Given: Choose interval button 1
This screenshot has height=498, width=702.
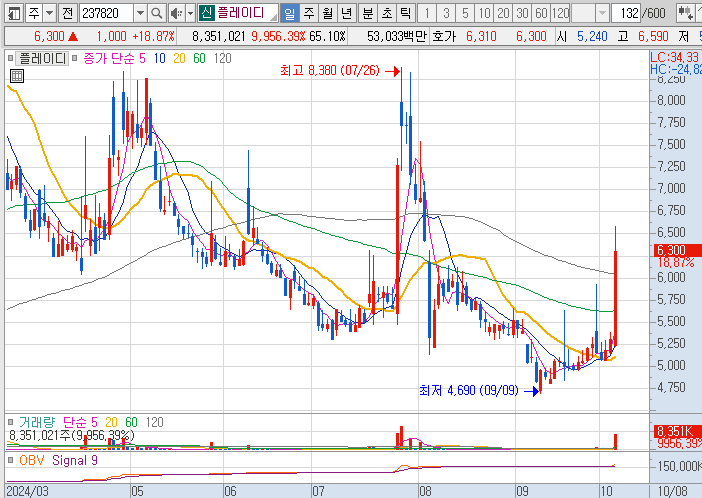Looking at the screenshot, I should [427, 13].
